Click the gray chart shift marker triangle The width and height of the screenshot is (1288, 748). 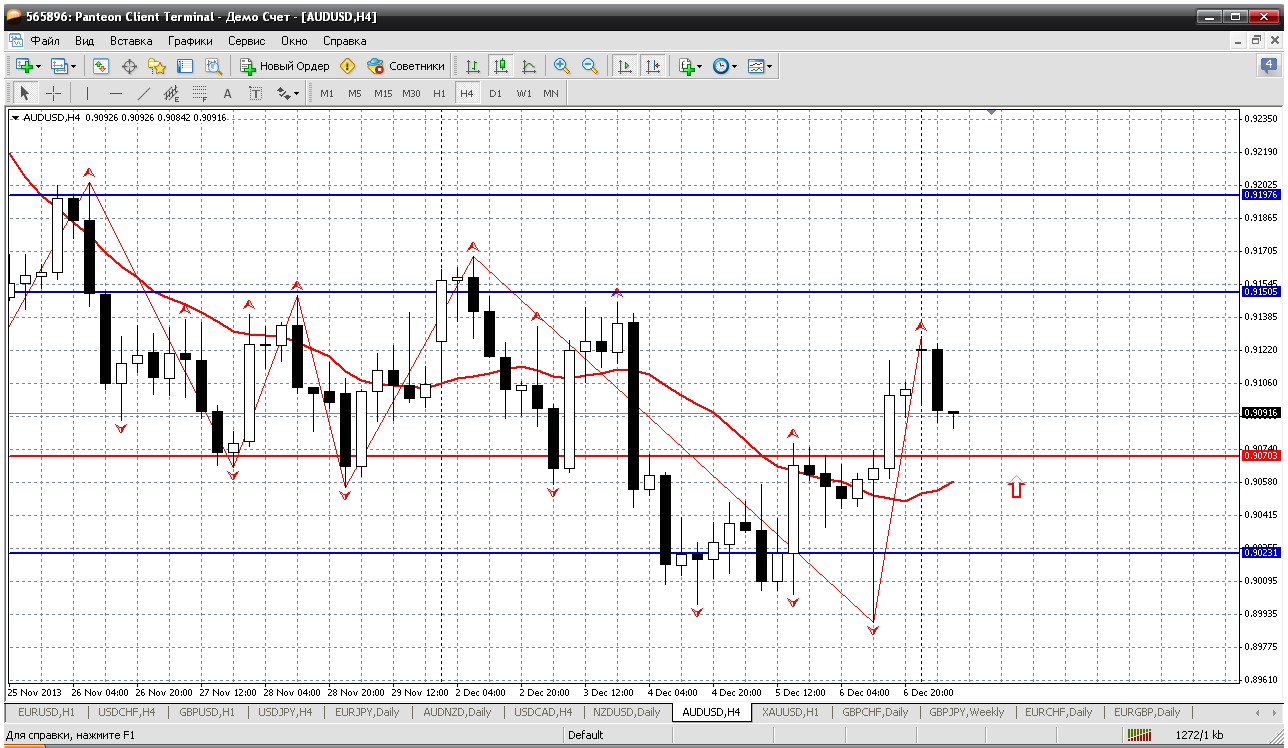[991, 113]
